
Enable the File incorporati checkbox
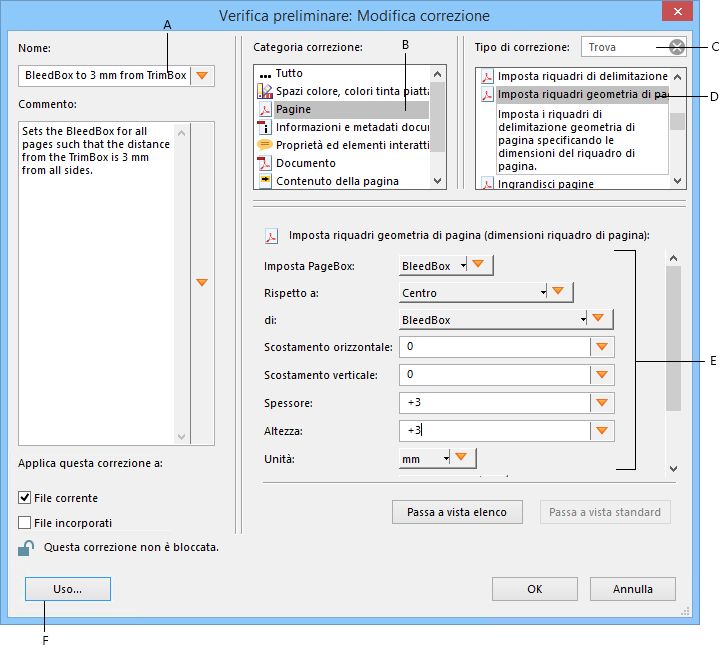(24, 523)
